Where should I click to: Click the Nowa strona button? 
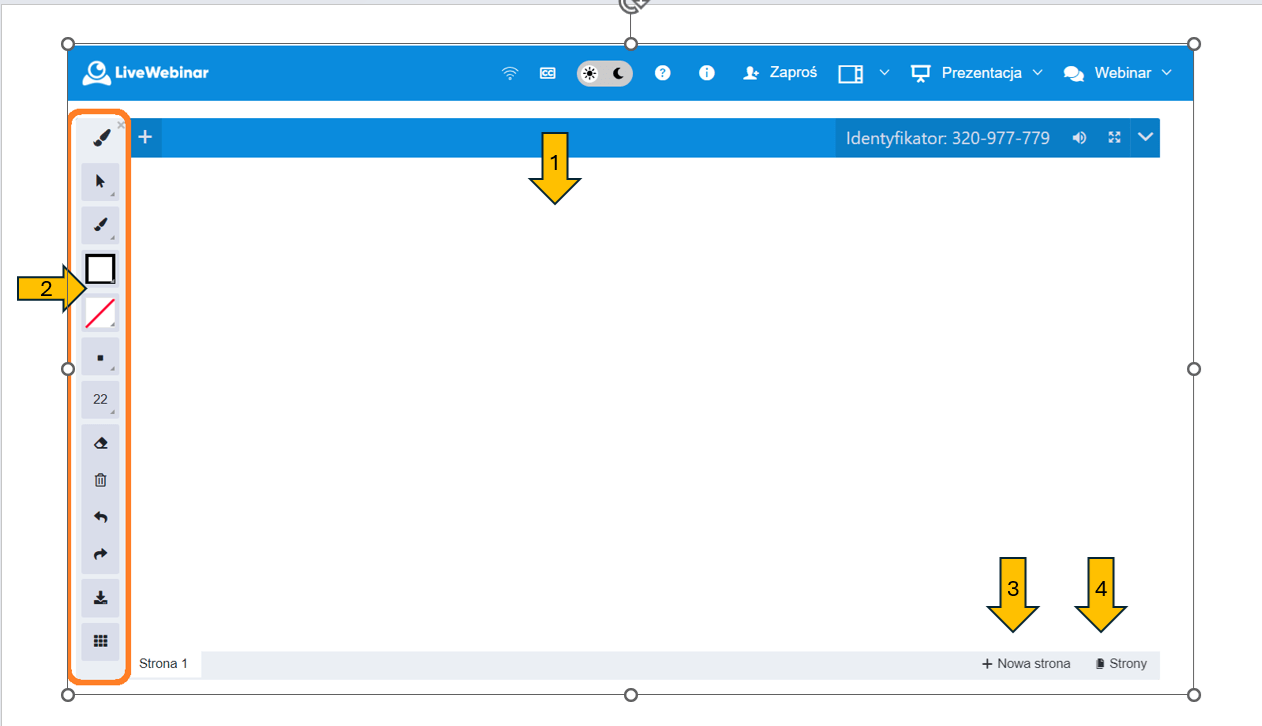click(1026, 664)
